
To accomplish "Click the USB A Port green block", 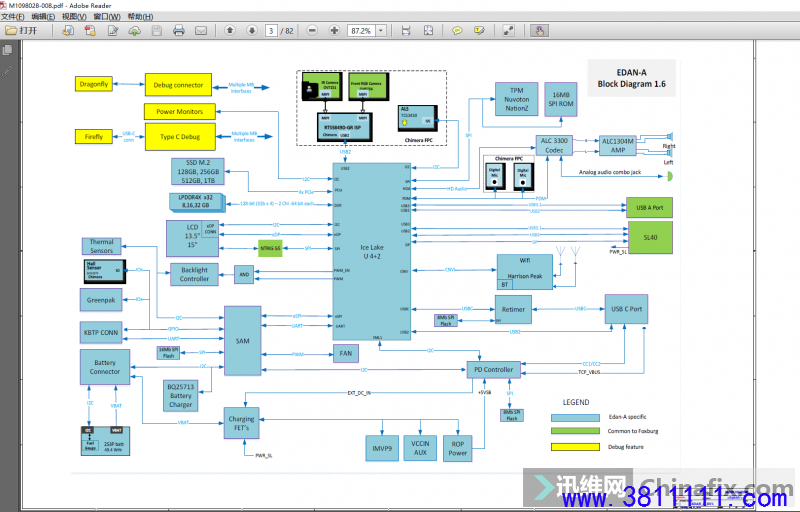I will [649, 208].
